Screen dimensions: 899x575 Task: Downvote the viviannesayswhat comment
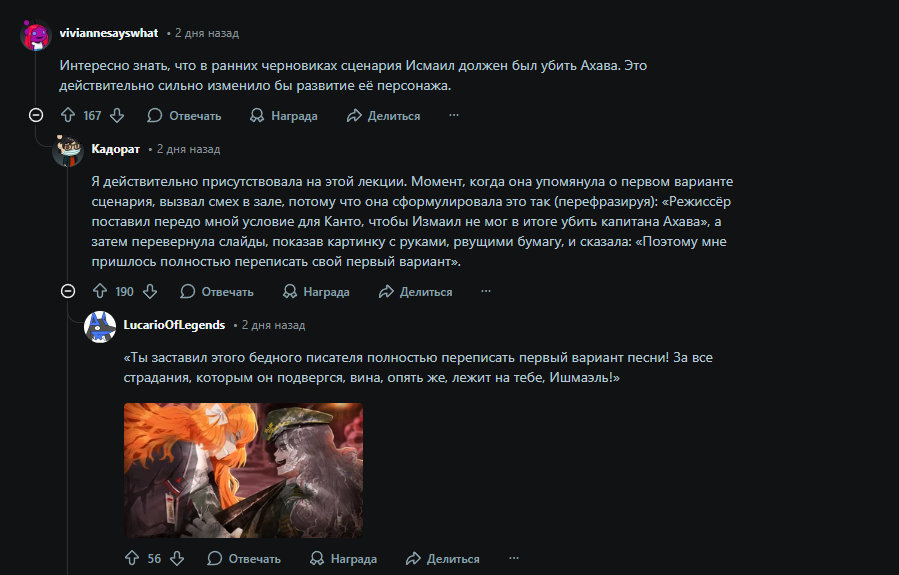117,116
